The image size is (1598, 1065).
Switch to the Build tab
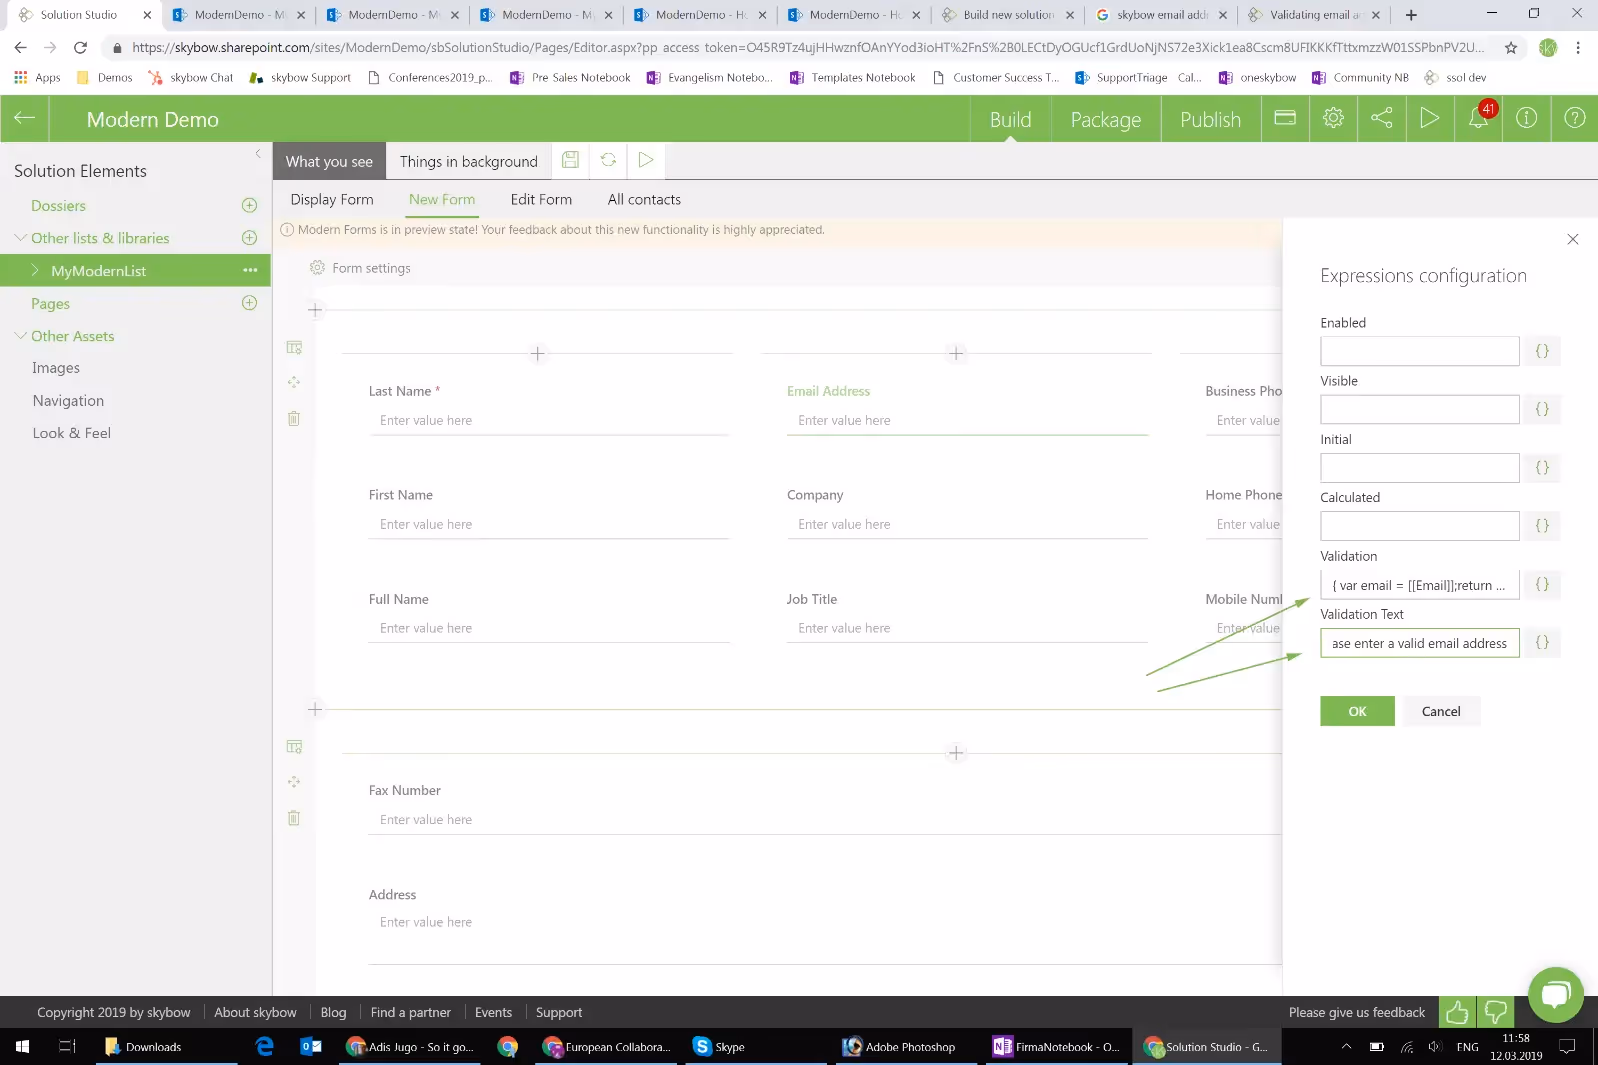pos(1010,119)
